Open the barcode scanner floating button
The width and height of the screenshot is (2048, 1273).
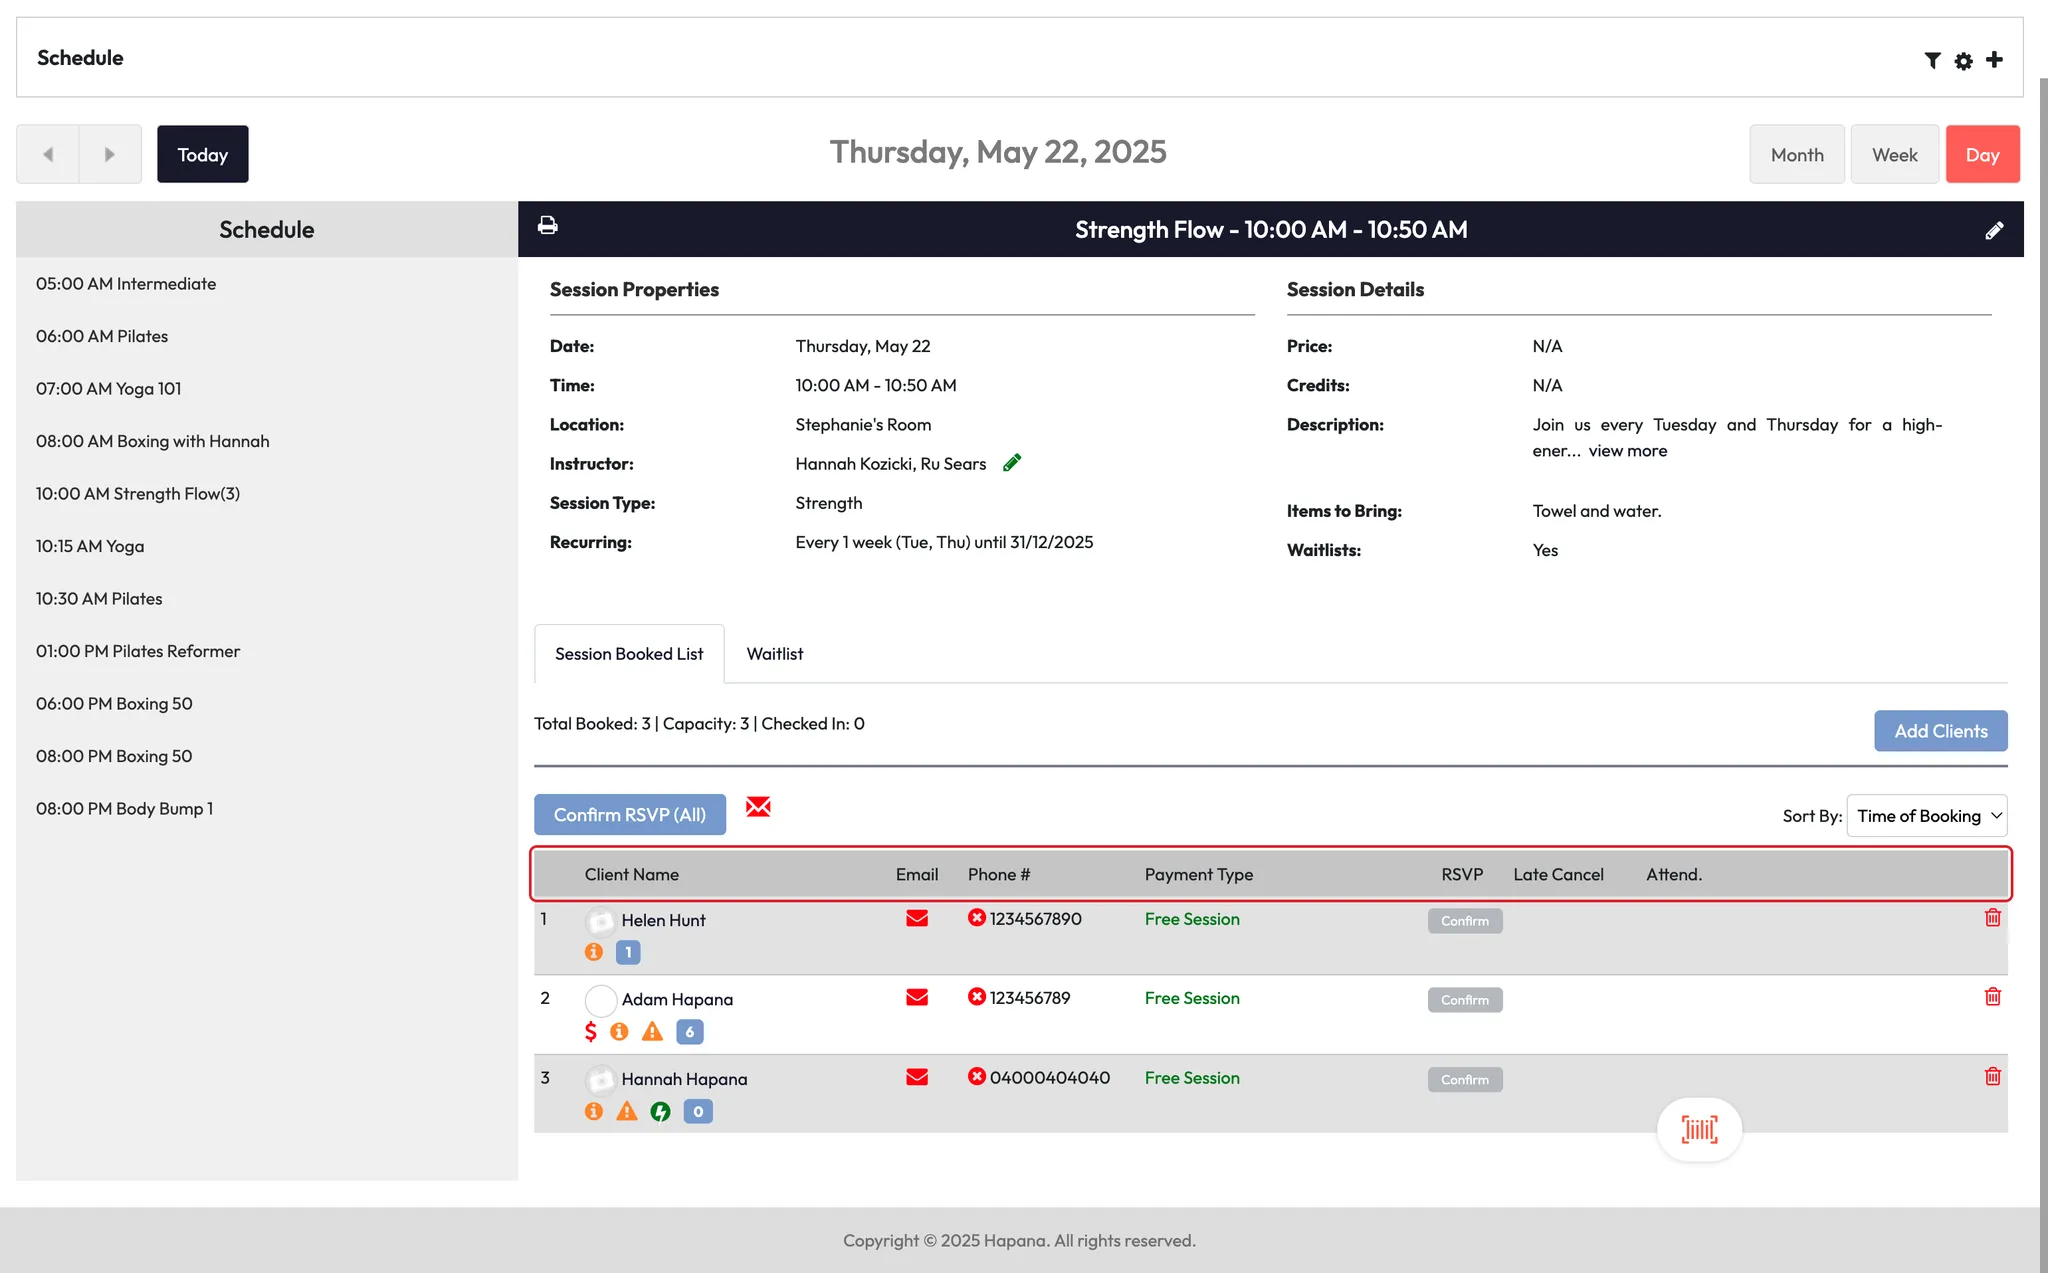1699,1130
